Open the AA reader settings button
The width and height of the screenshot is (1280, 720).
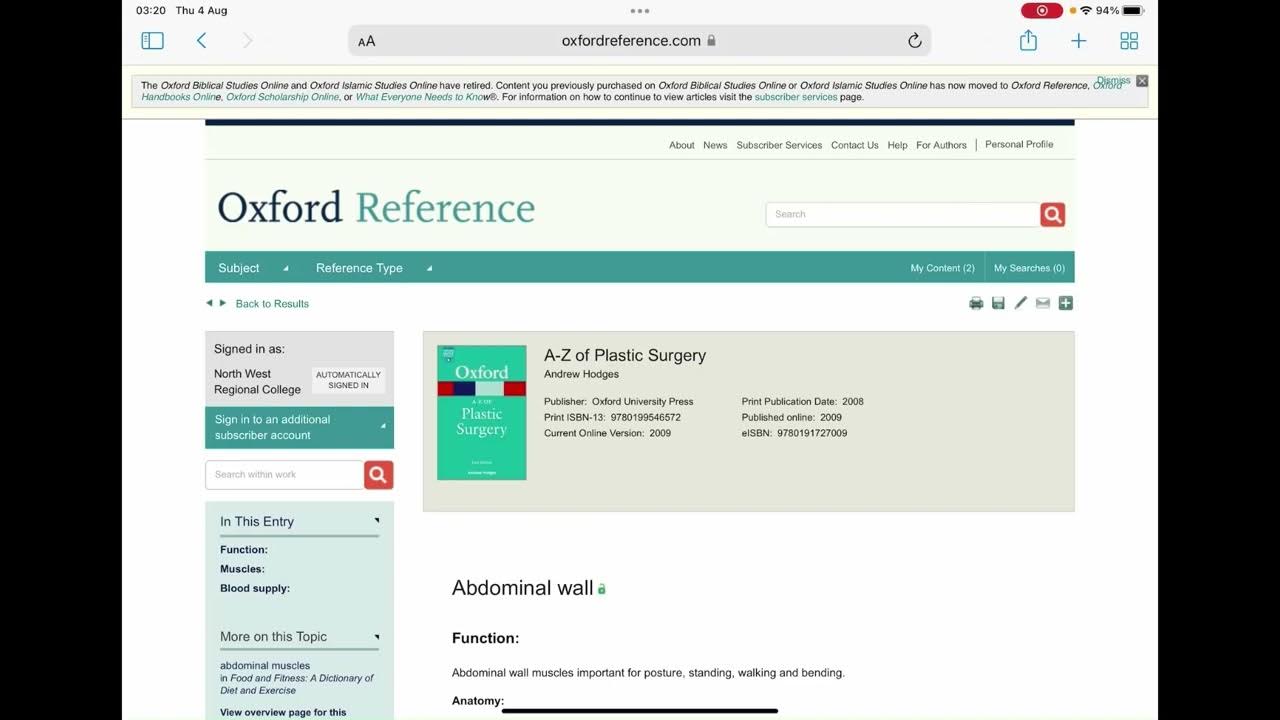pyautogui.click(x=367, y=41)
